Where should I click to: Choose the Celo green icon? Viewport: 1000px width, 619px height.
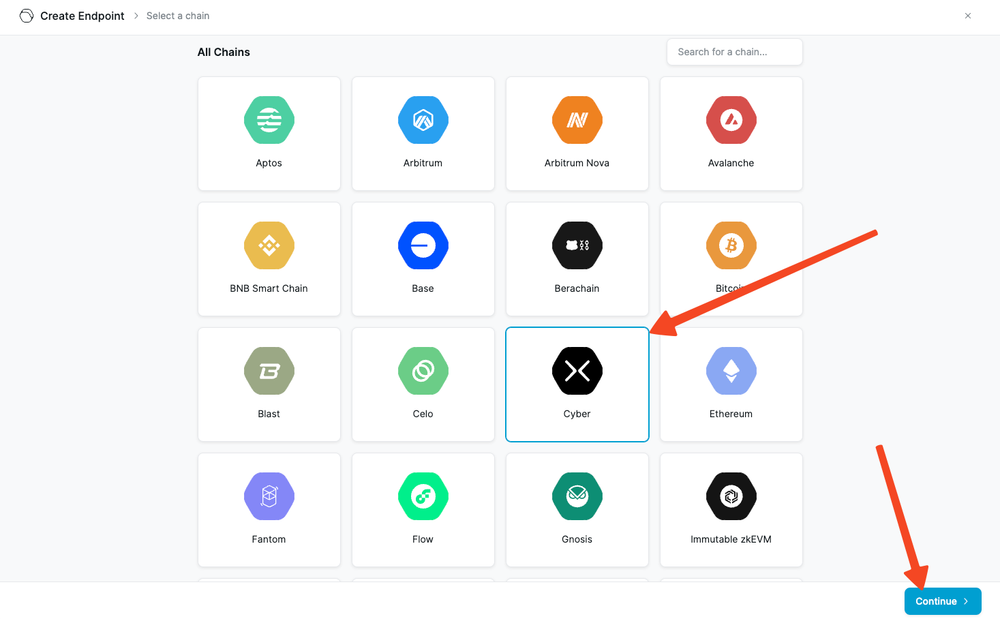tap(423, 371)
